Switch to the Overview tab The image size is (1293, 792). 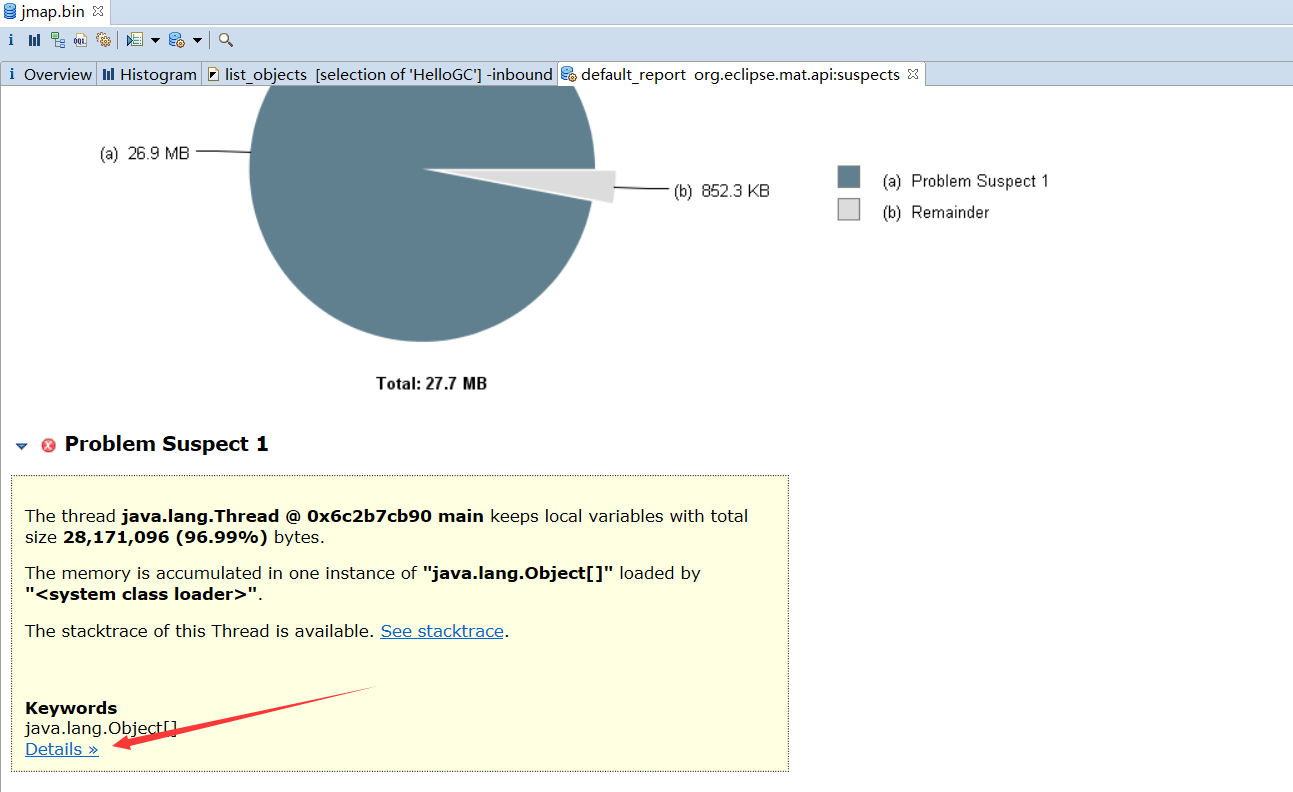50,74
